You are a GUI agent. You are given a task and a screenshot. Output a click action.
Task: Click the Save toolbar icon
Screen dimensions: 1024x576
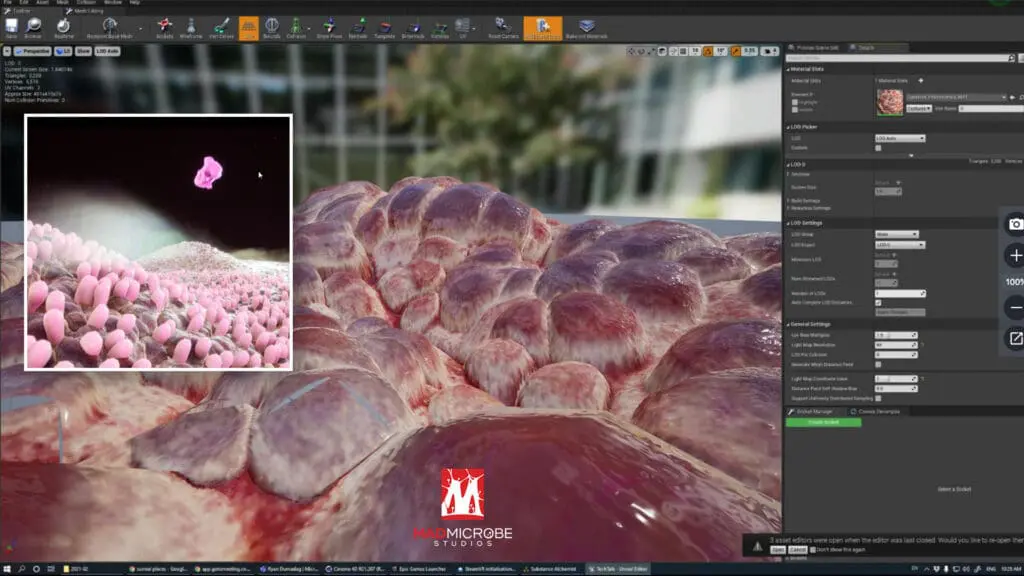coord(11,27)
